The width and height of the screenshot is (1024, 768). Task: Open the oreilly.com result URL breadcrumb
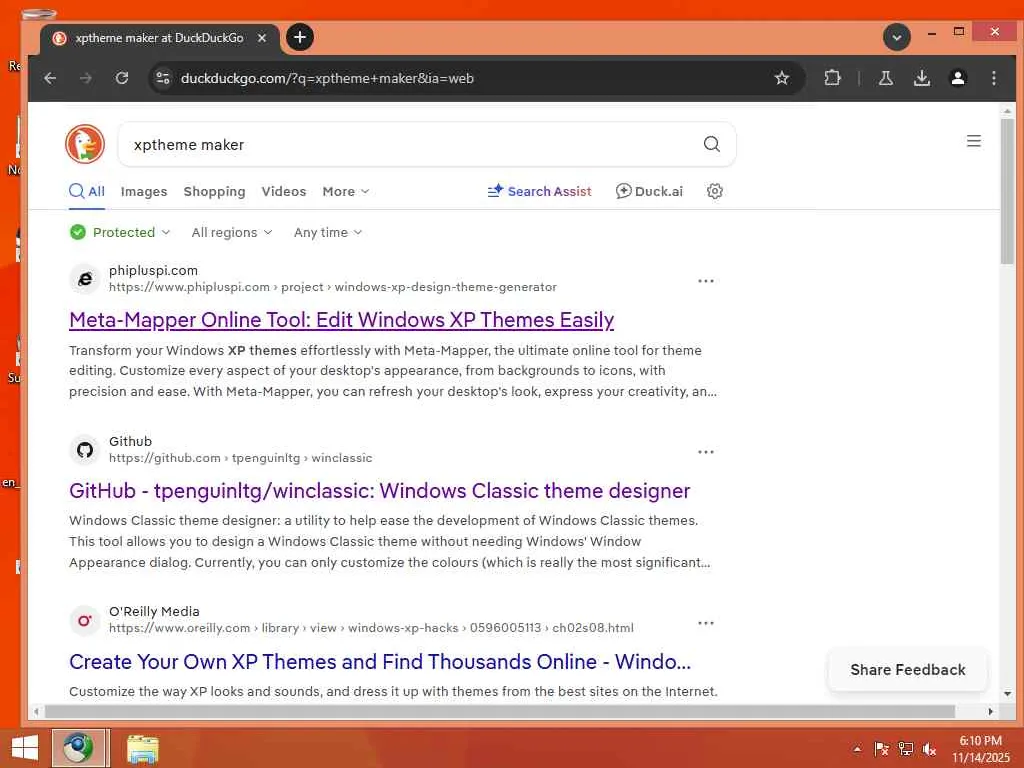[371, 628]
